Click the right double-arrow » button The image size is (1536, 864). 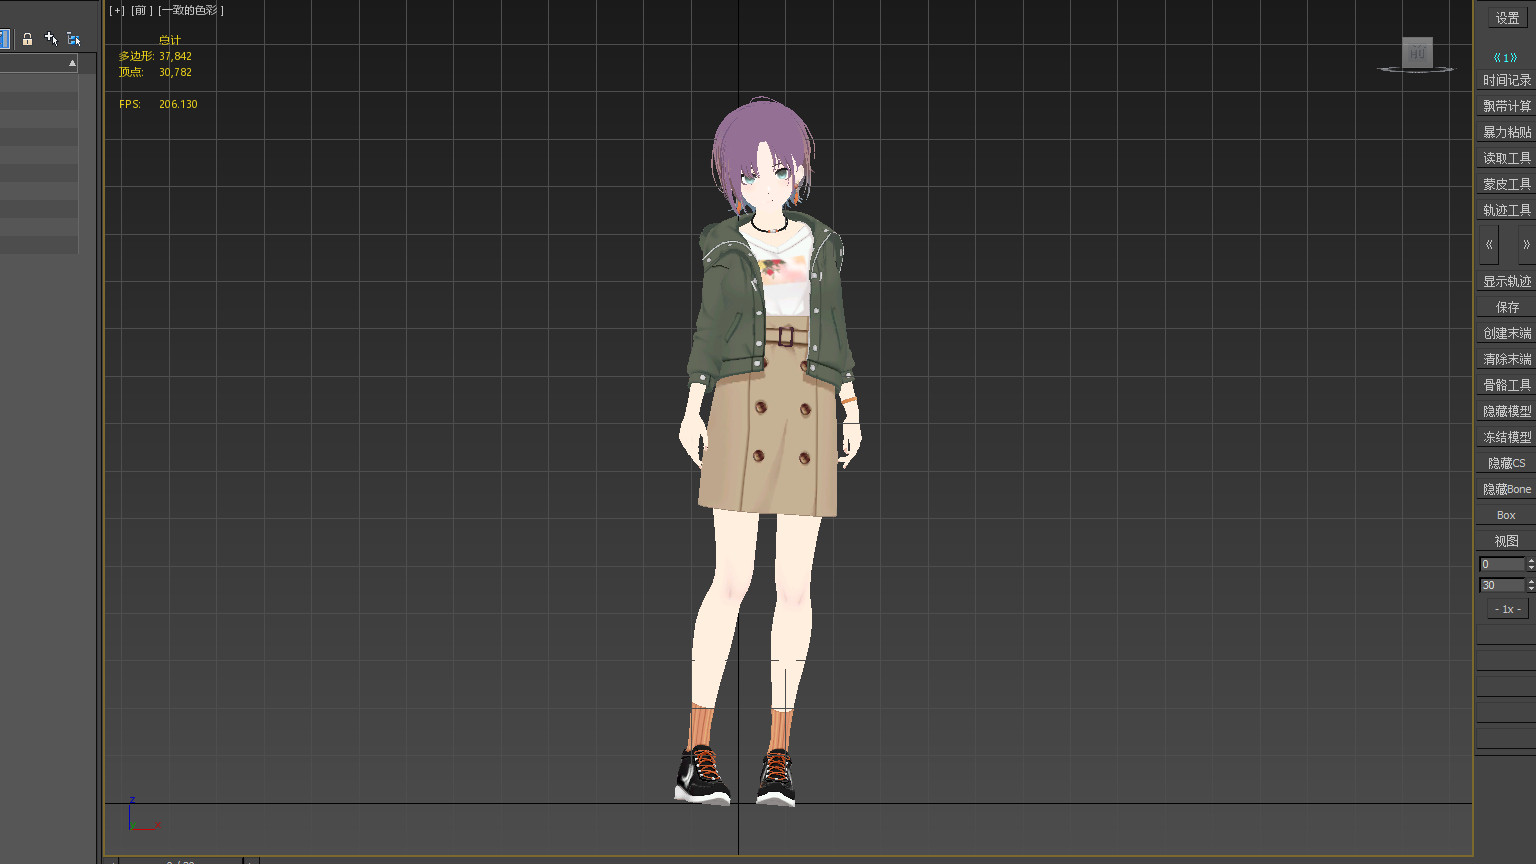[x=1525, y=244]
